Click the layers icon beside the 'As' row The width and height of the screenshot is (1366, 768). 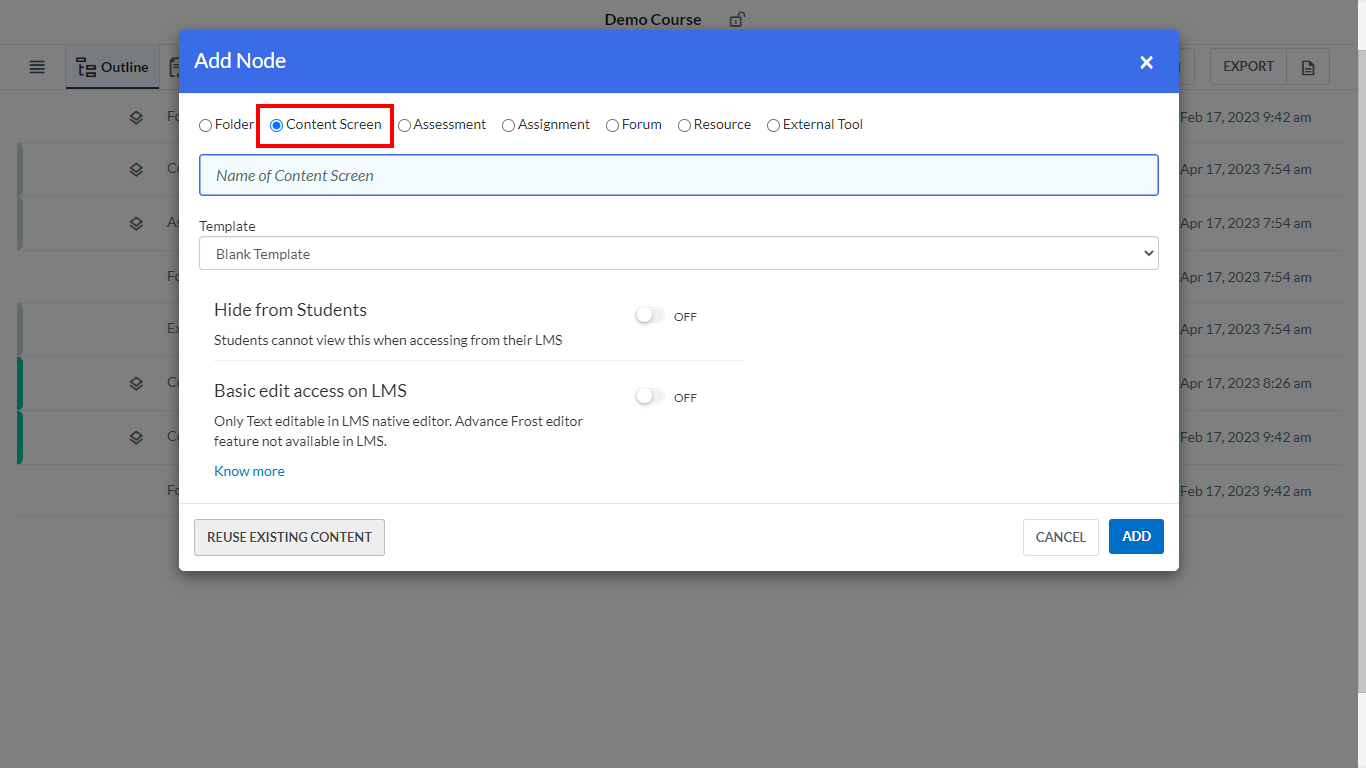point(136,223)
